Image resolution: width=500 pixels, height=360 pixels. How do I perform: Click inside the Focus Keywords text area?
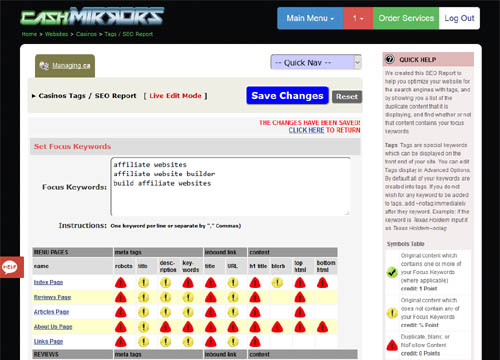[x=231, y=186]
